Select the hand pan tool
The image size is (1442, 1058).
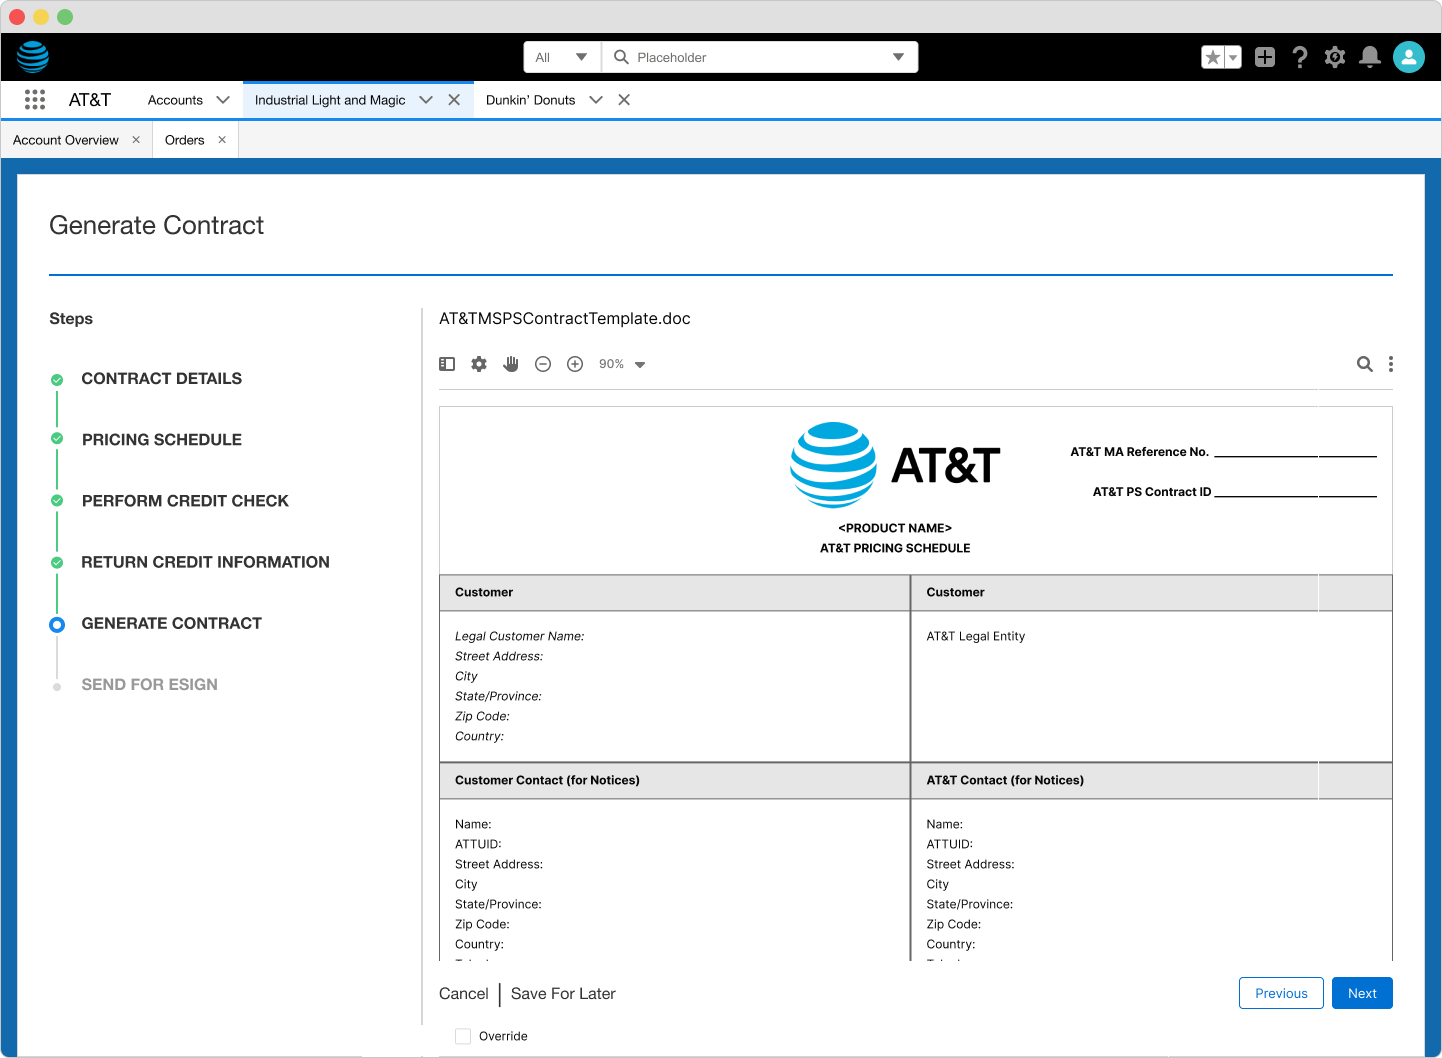tap(511, 364)
